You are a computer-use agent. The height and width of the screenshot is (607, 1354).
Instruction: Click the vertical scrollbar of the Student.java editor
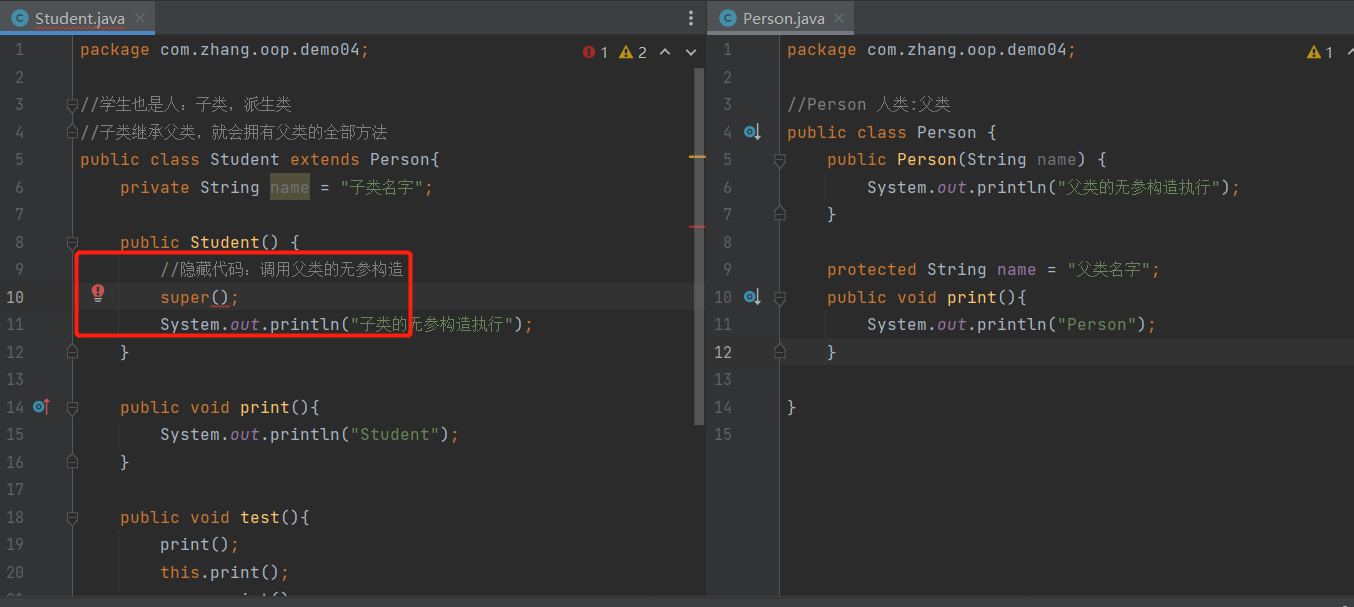point(699,250)
